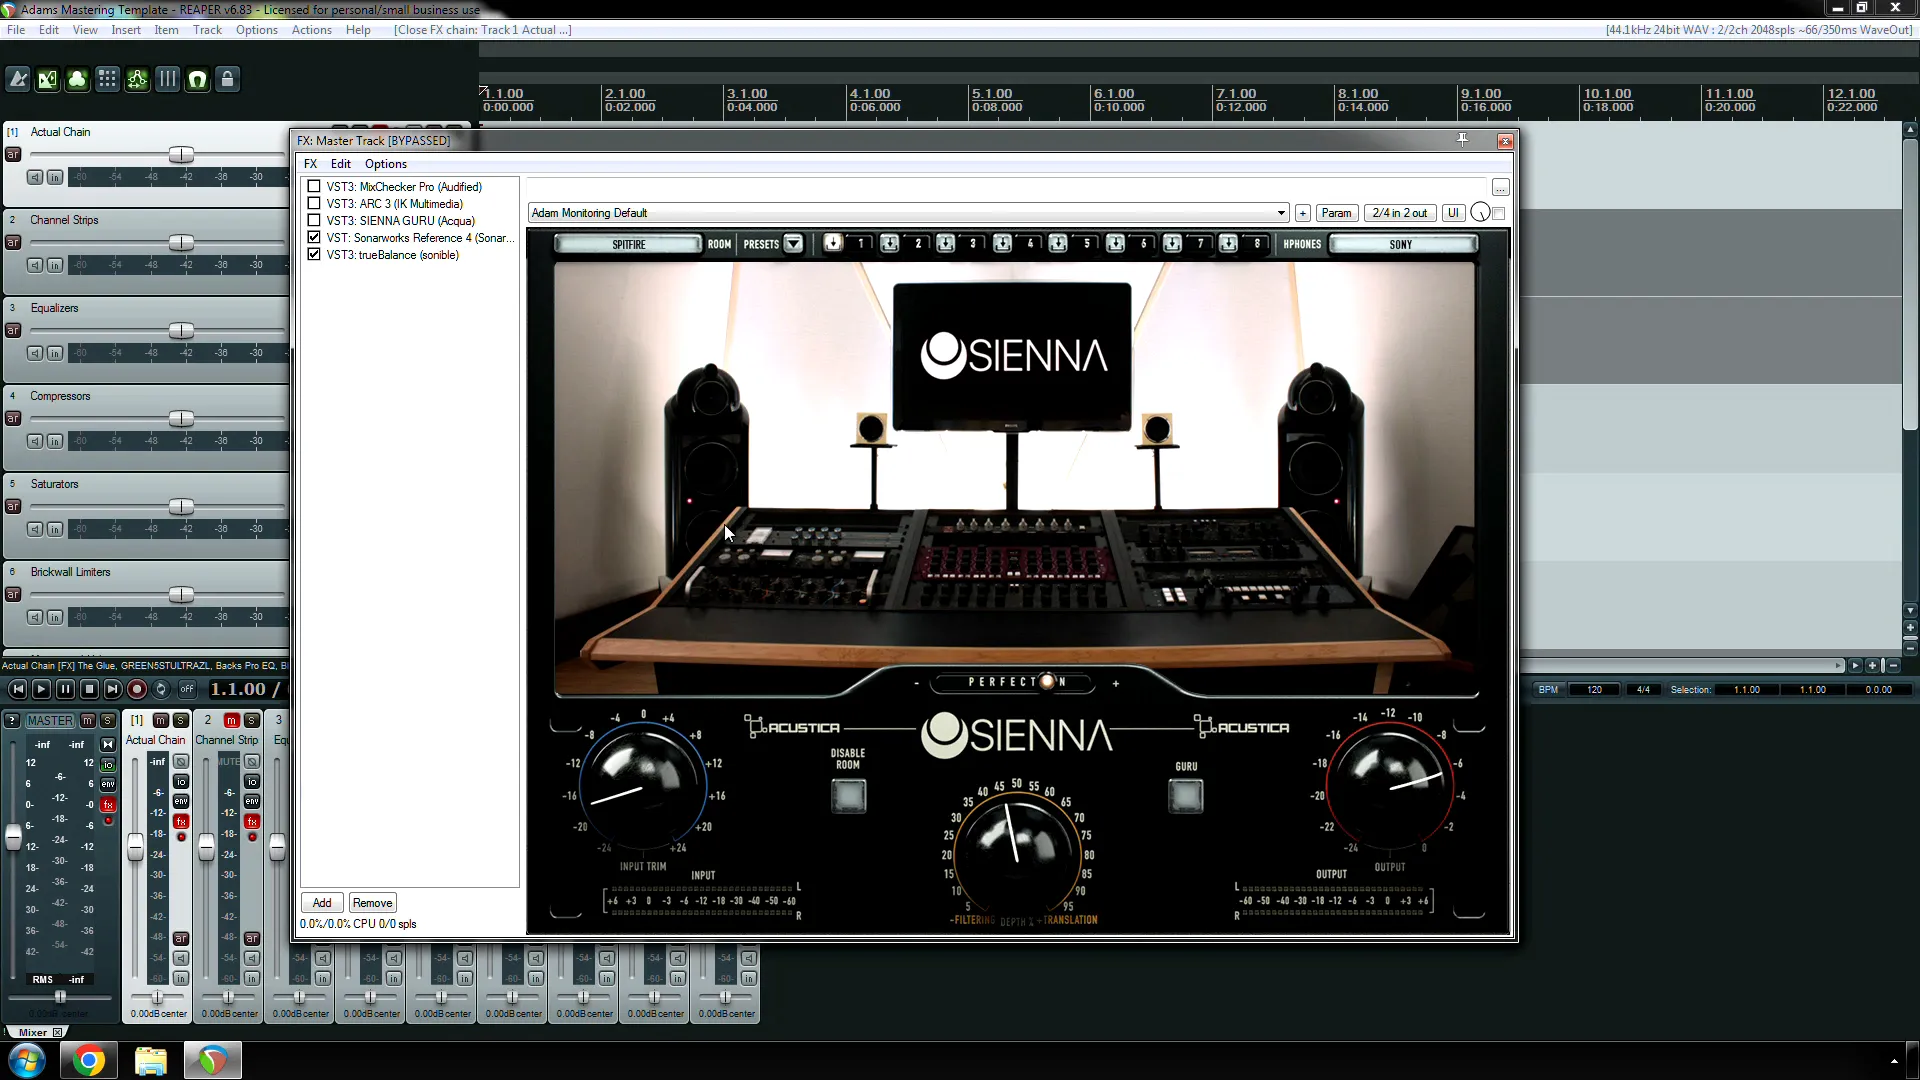Open File Explorer from the taskbar
Screen dimensions: 1920x1080
click(x=151, y=1060)
